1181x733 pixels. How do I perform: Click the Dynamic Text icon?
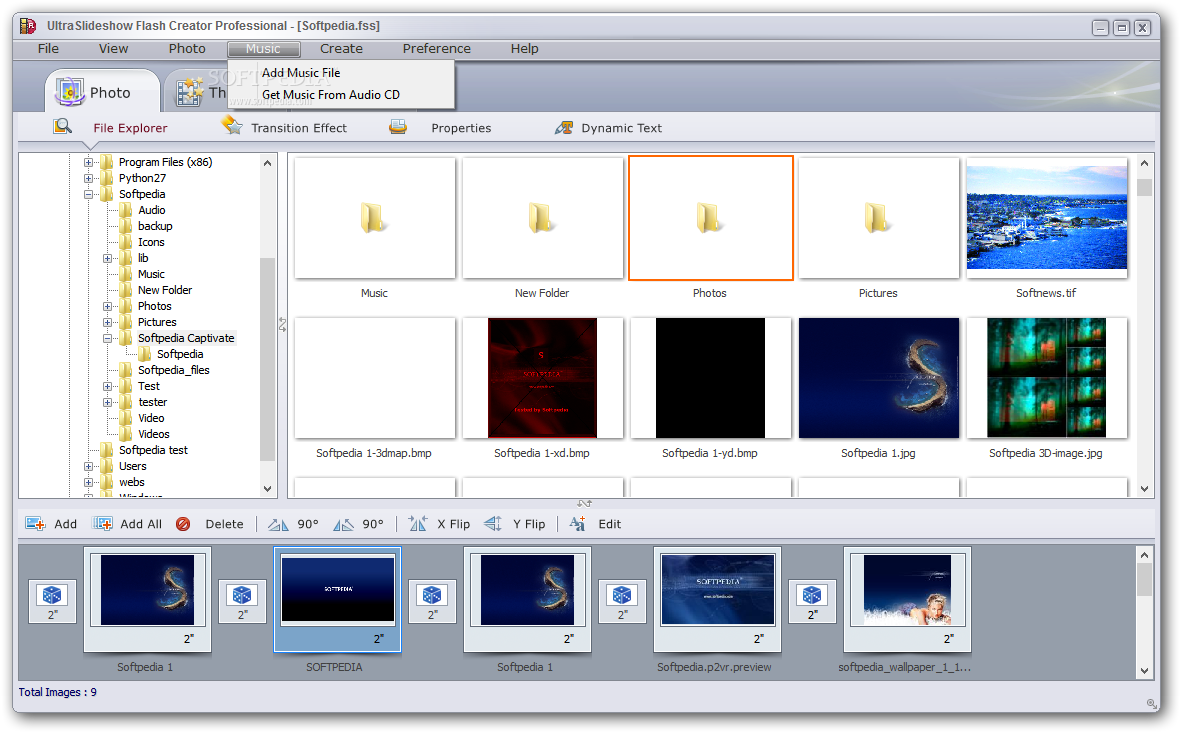[563, 127]
